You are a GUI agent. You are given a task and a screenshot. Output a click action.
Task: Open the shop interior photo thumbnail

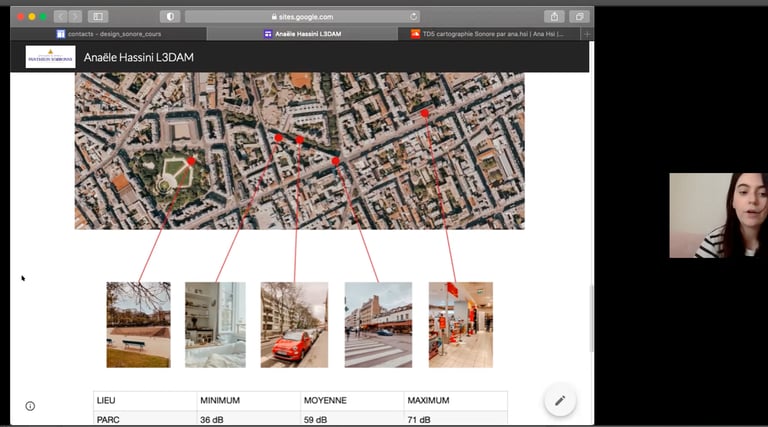[461, 325]
